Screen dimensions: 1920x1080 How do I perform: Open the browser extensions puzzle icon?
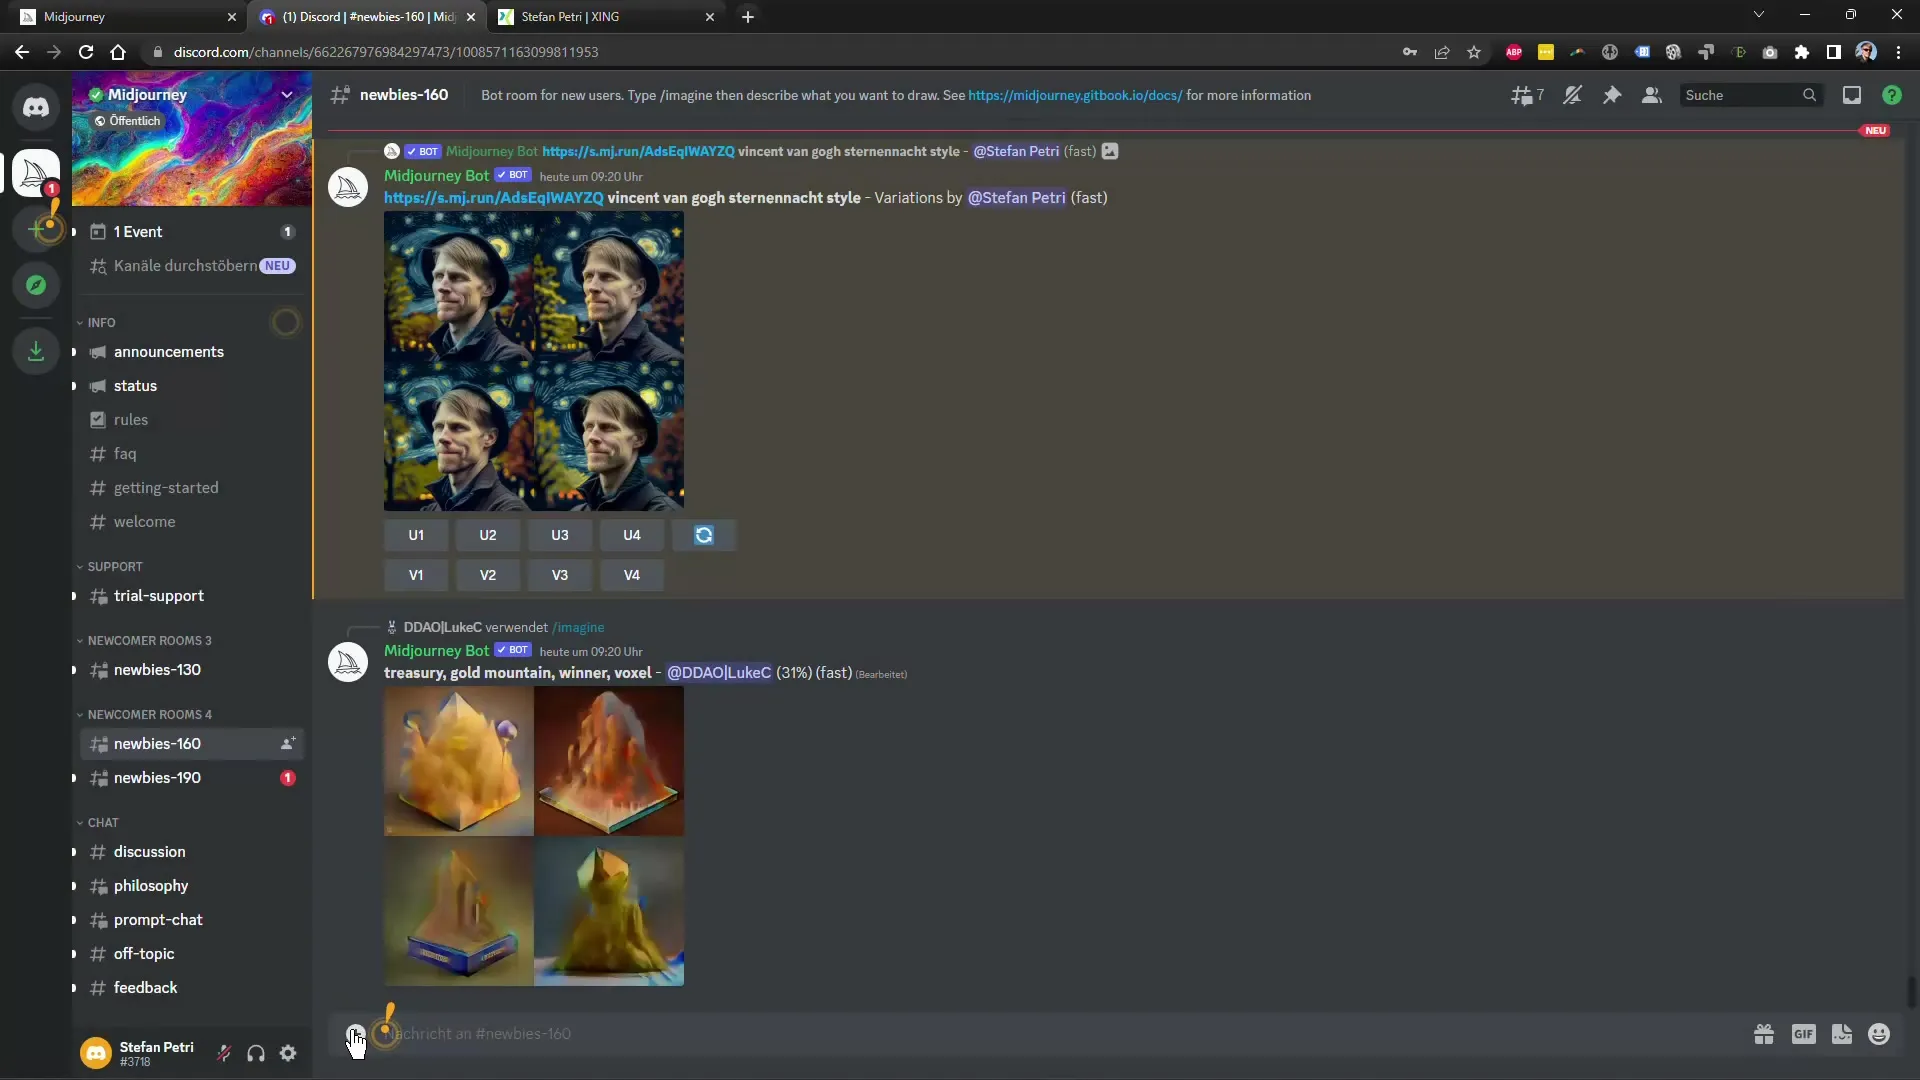1802,52
